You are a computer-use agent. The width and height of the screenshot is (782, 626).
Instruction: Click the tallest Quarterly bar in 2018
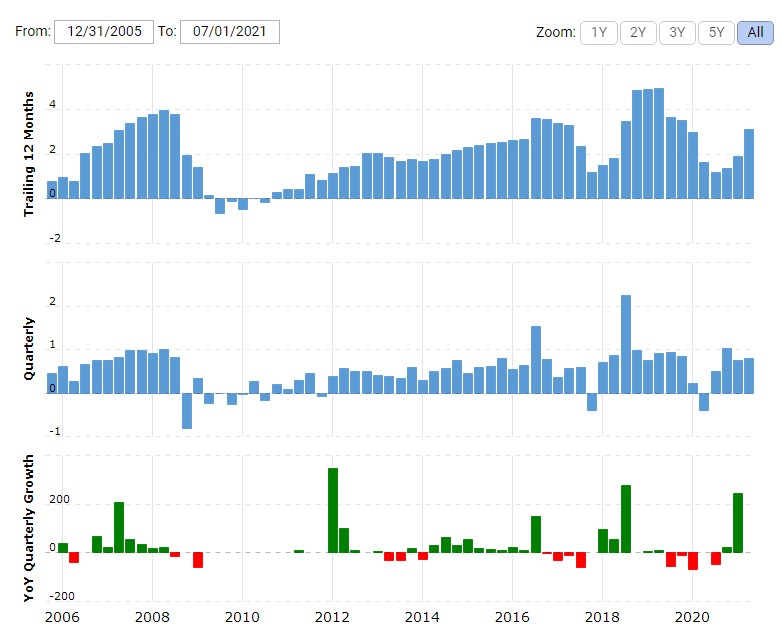tap(626, 344)
